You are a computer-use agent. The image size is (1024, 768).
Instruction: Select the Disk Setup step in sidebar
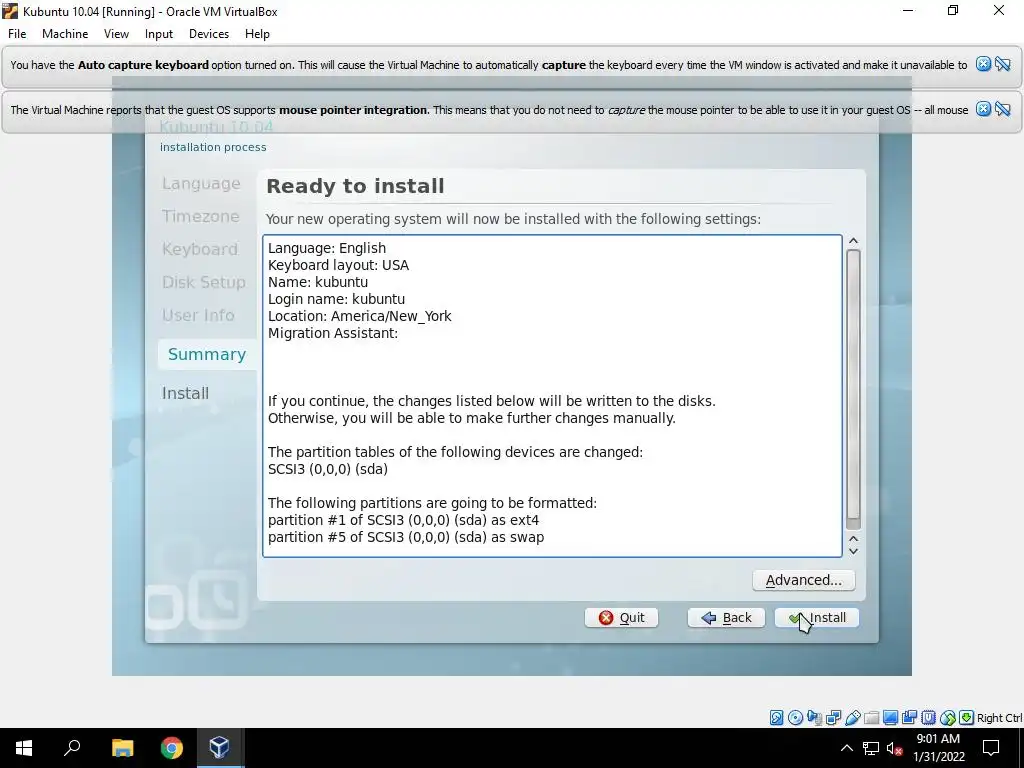pos(204,282)
